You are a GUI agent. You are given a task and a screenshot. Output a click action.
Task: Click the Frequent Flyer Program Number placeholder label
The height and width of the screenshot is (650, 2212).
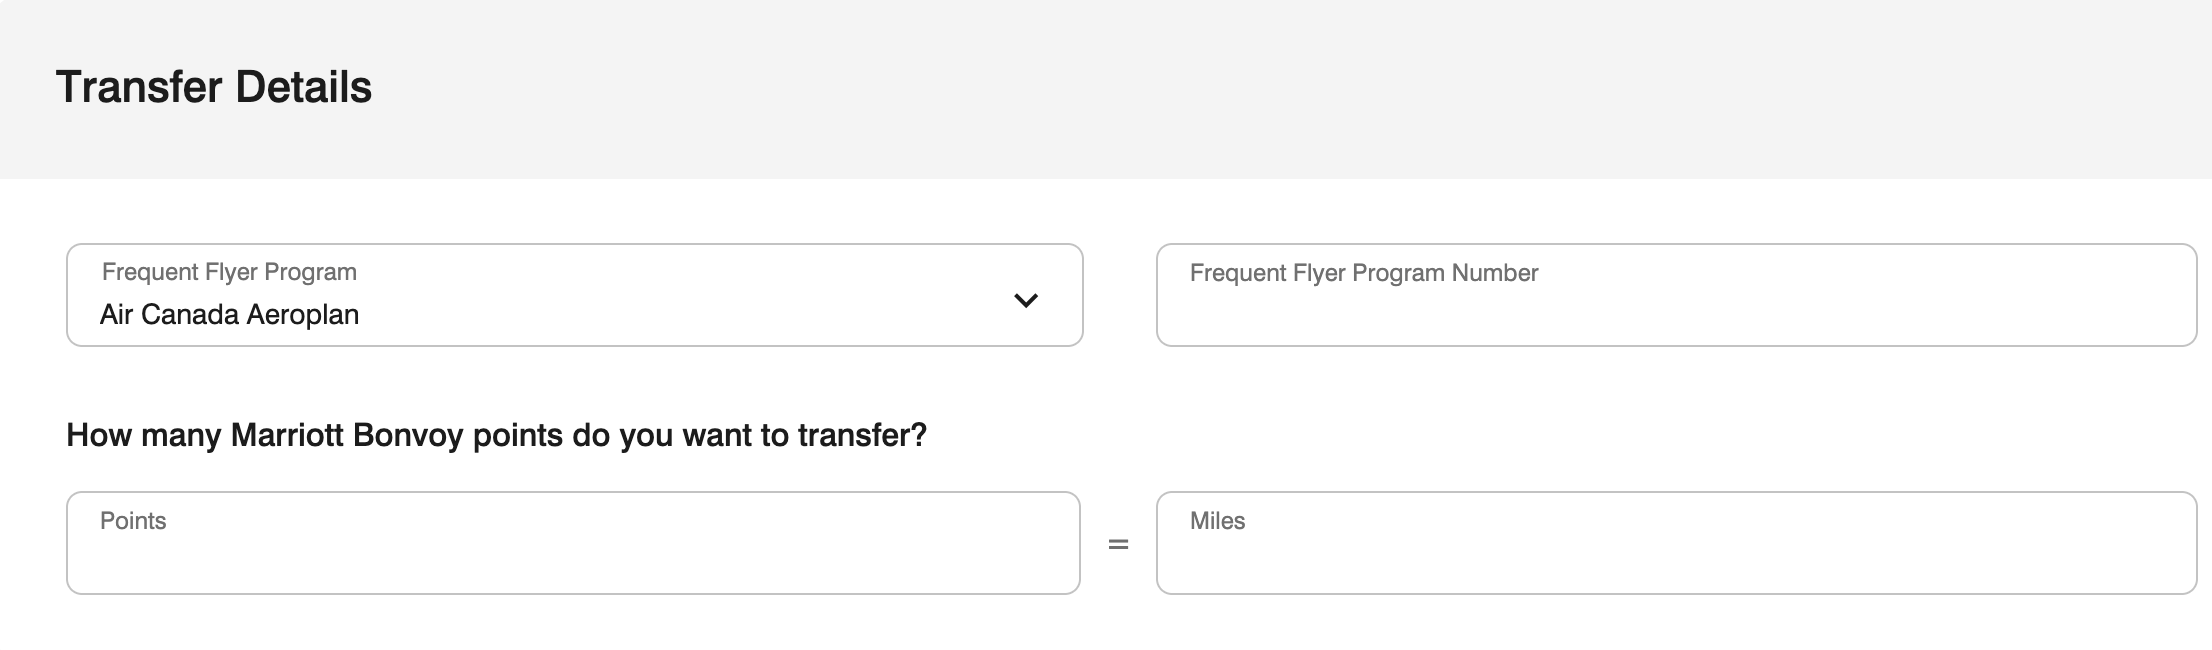pos(1363,273)
